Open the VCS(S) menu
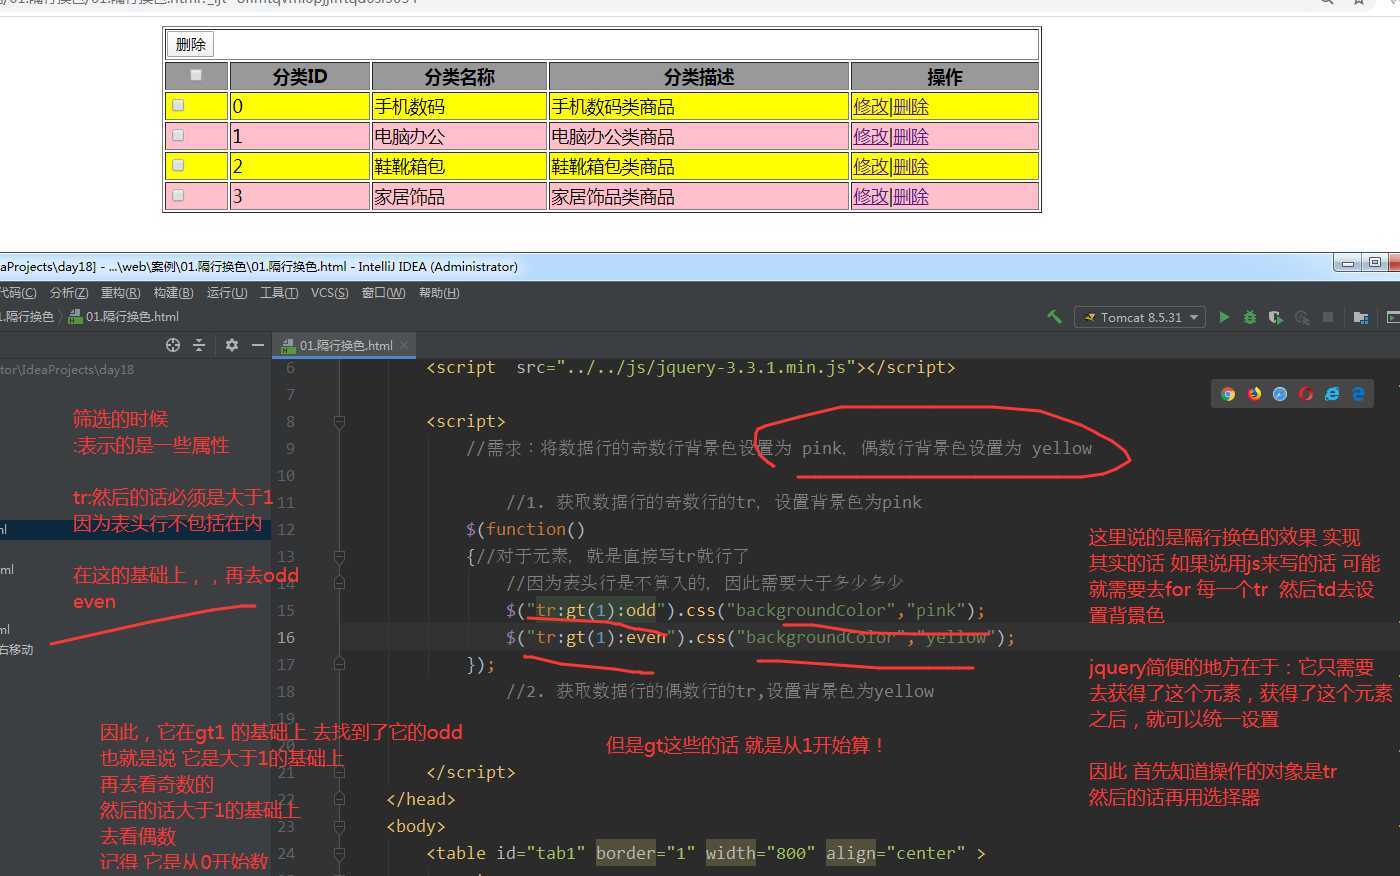The width and height of the screenshot is (1400, 876). [x=330, y=293]
